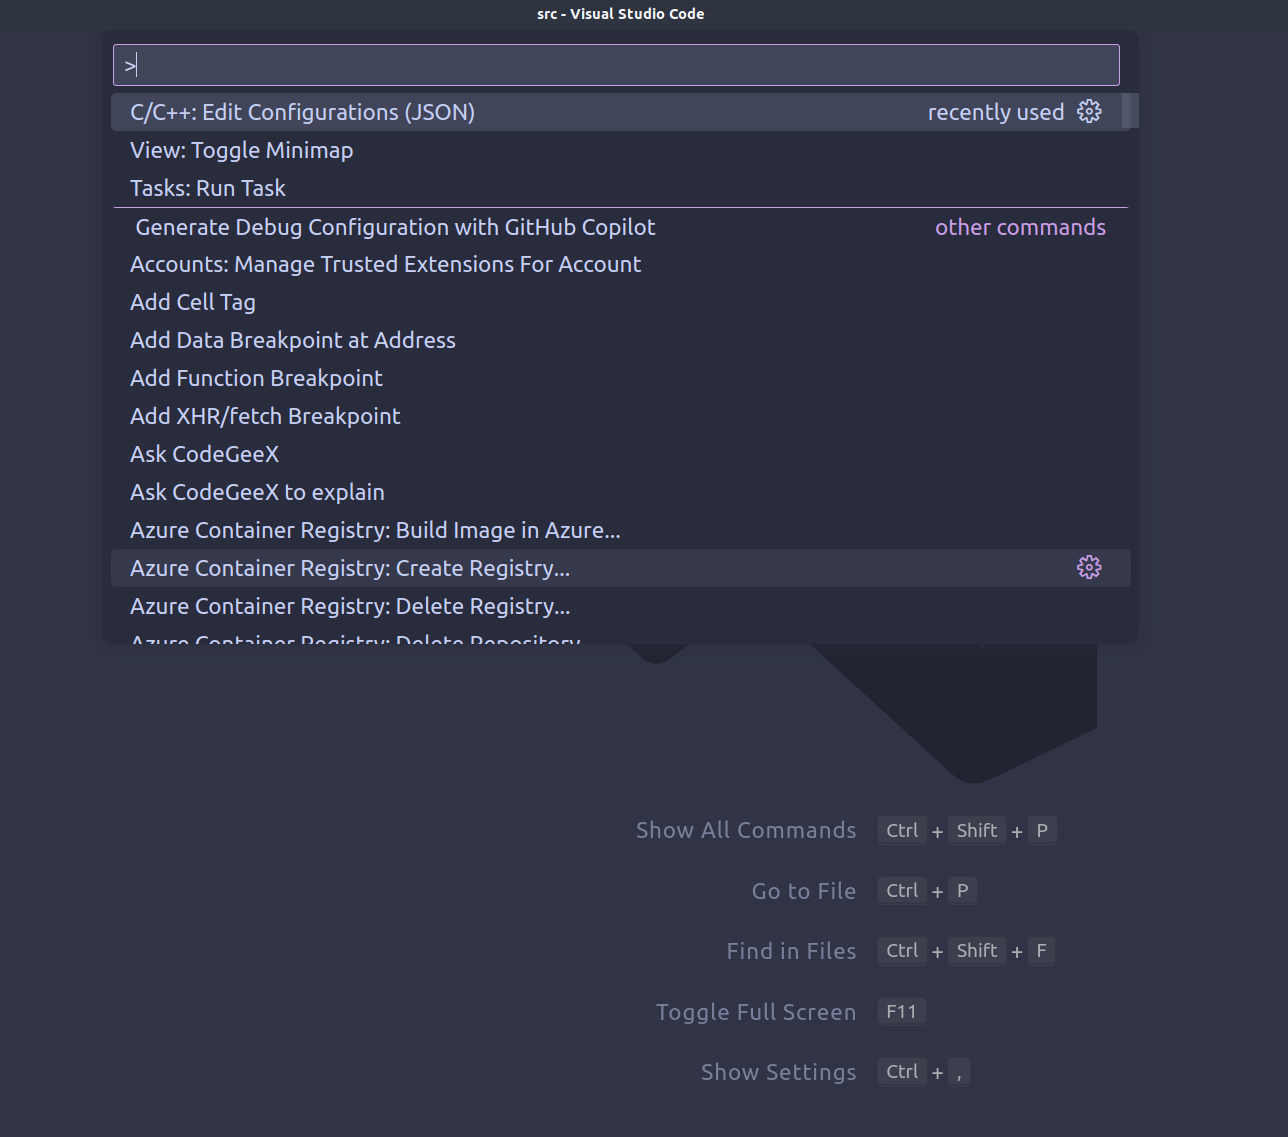Select View: Toggle Minimap command
Screen dimensions: 1288x1137
tap(241, 150)
